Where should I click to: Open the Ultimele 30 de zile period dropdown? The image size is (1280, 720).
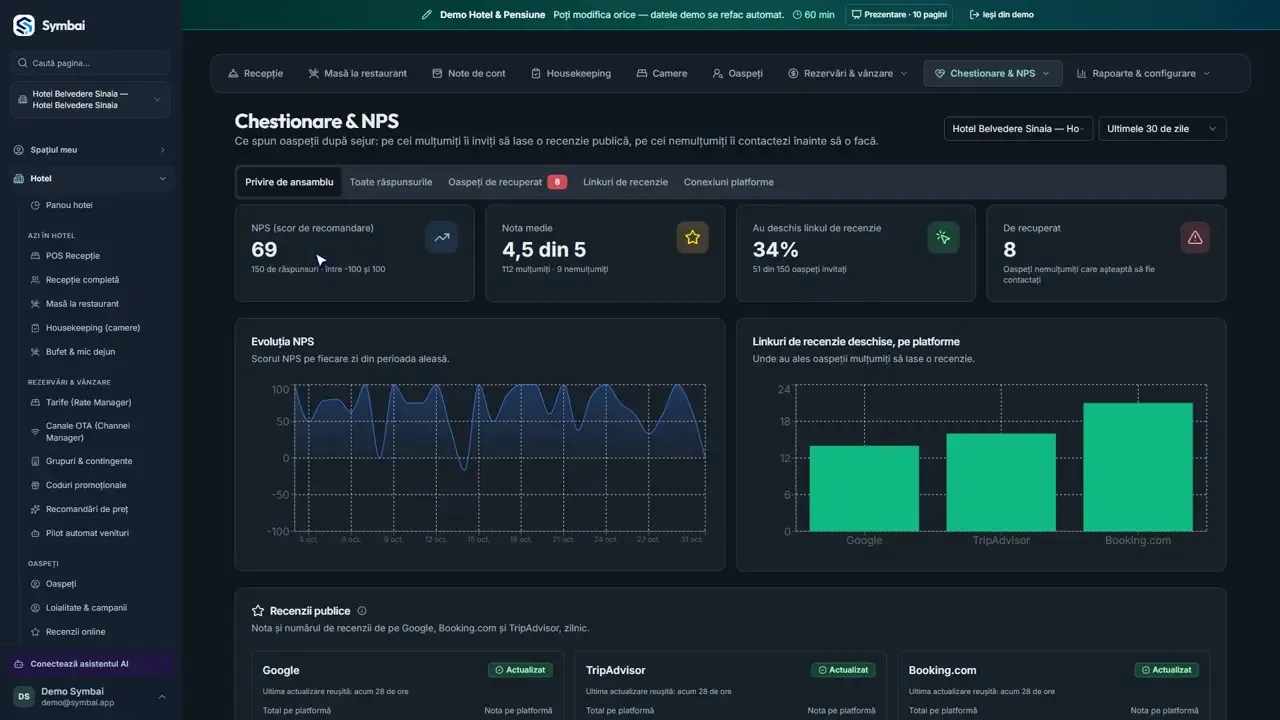click(1162, 129)
